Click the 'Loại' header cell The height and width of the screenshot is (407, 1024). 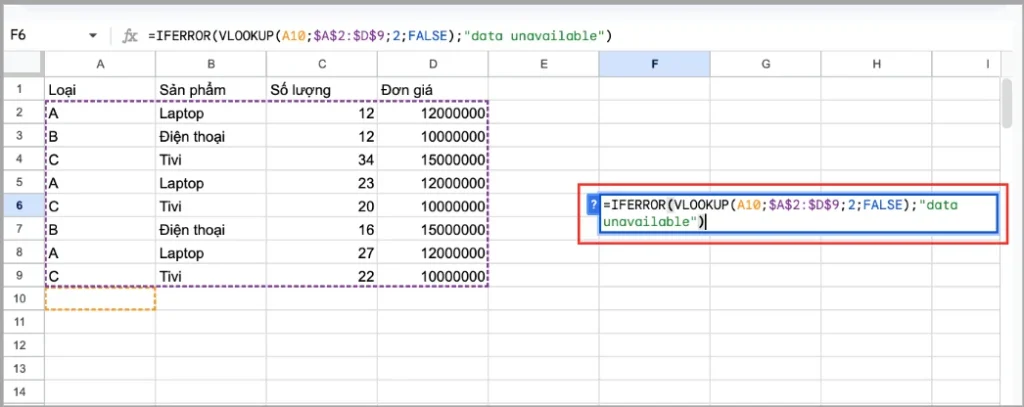pos(100,89)
